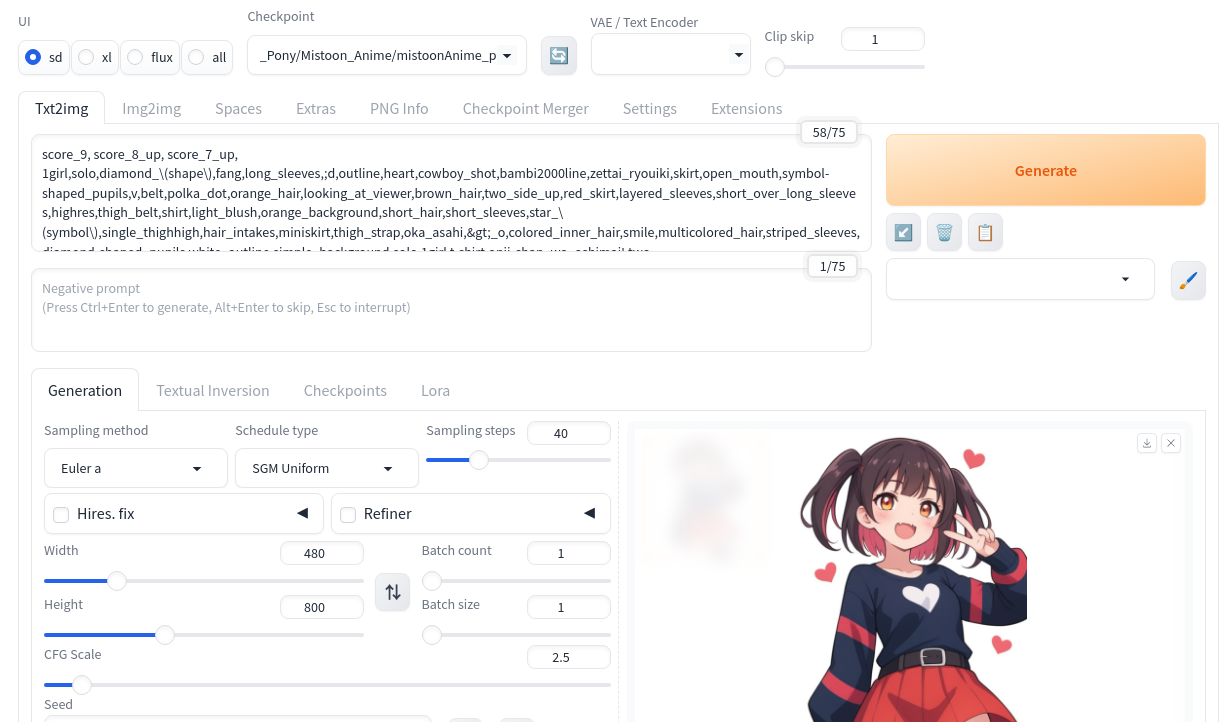This screenshot has height=722, width=1231.
Task: Open the Settings tab
Action: coord(650,109)
